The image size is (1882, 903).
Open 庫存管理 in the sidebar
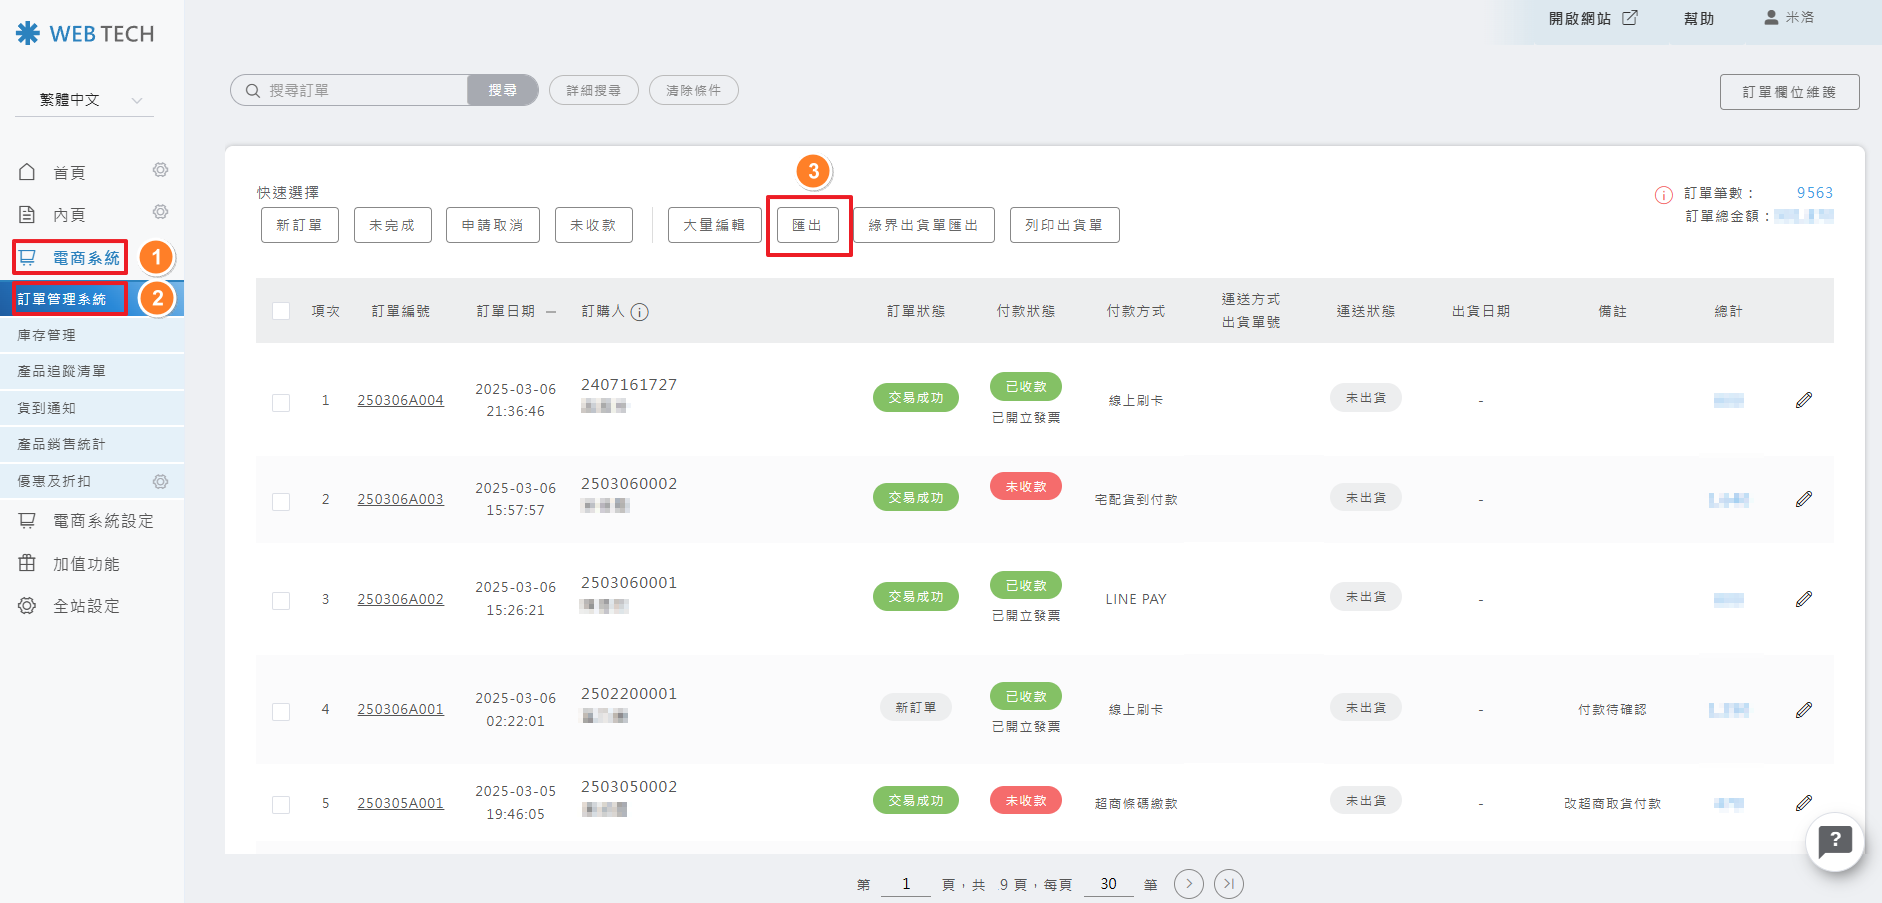(47, 335)
